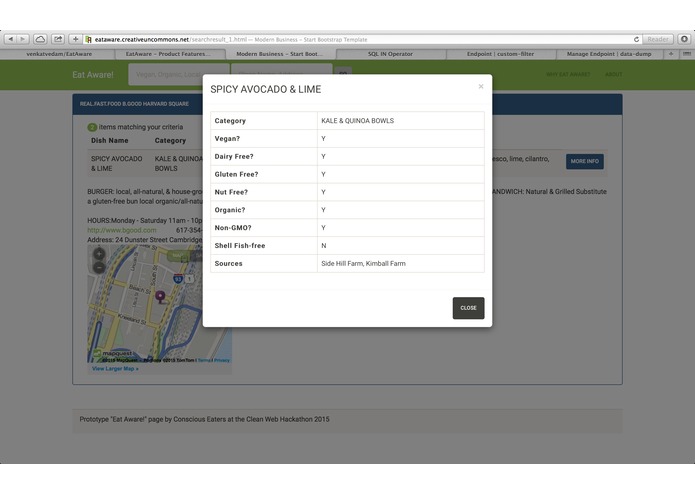Viewport: 695px width, 494px height.
Task: Switch to EatAware – Product Features tab
Action: click(x=168, y=54)
